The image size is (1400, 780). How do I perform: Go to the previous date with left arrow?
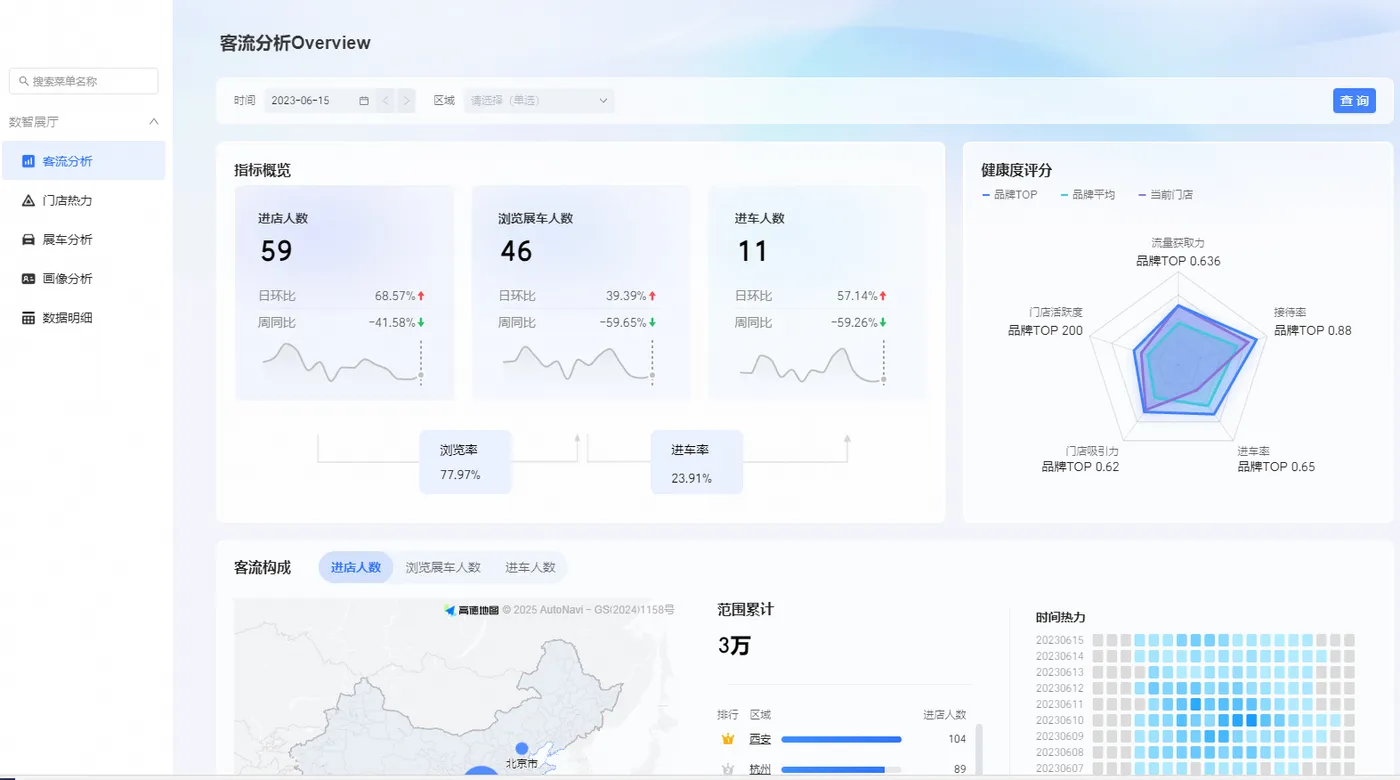tap(386, 100)
